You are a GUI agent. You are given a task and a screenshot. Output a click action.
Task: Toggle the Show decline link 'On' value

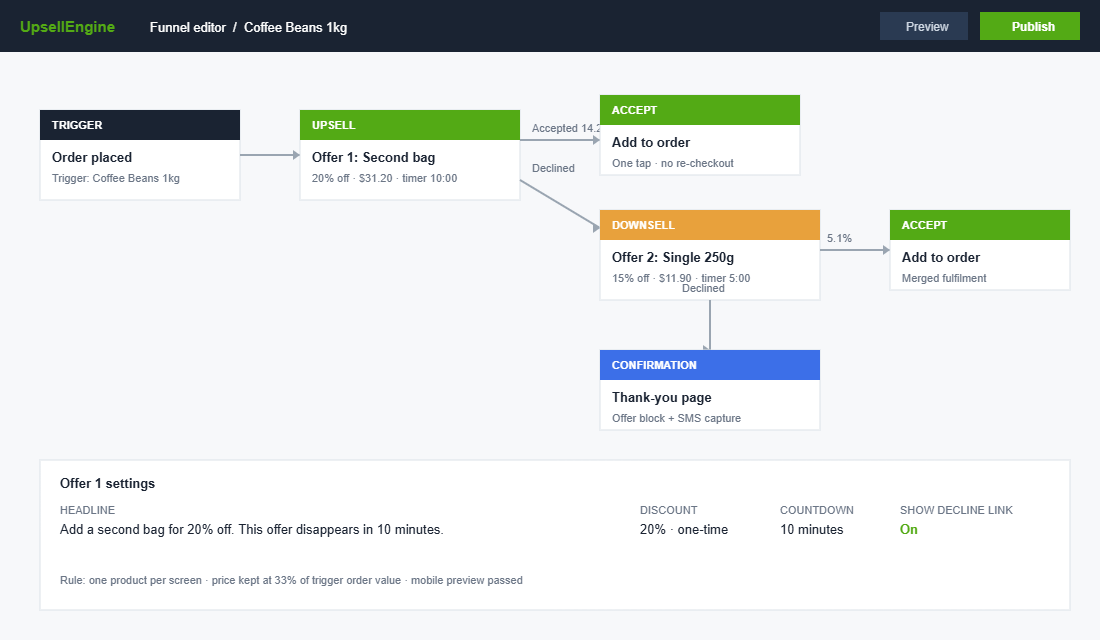[908, 530]
